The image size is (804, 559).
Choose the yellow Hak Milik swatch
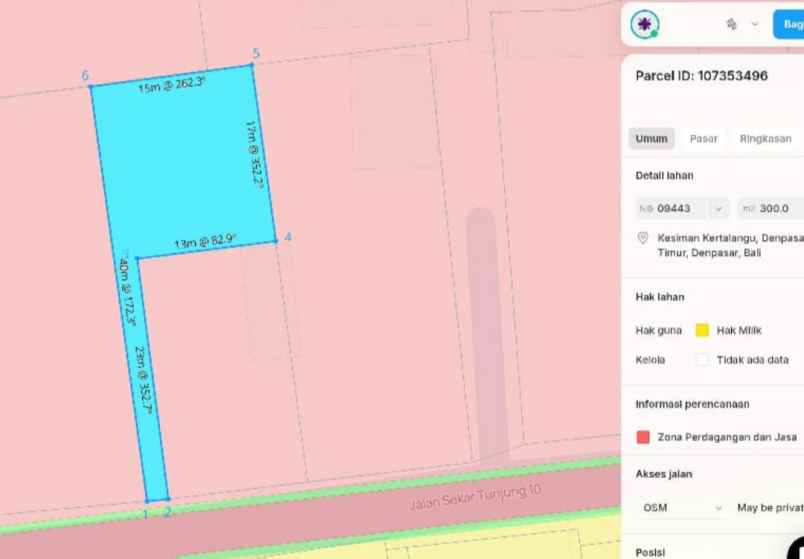(x=702, y=330)
